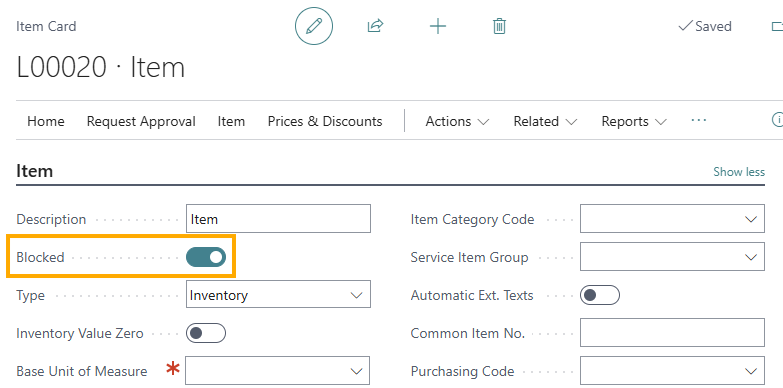
Task: Open the Service Item Group dropdown
Action: coord(672,257)
